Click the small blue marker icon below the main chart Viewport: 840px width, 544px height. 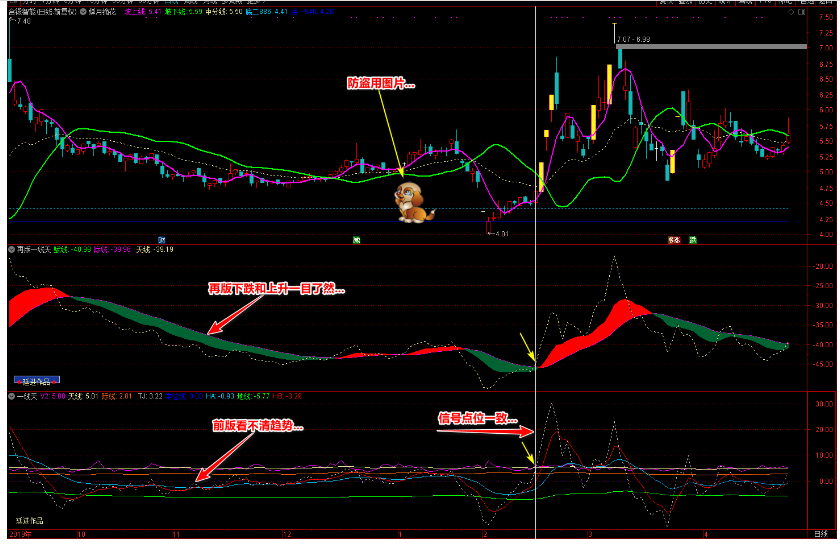coord(161,239)
